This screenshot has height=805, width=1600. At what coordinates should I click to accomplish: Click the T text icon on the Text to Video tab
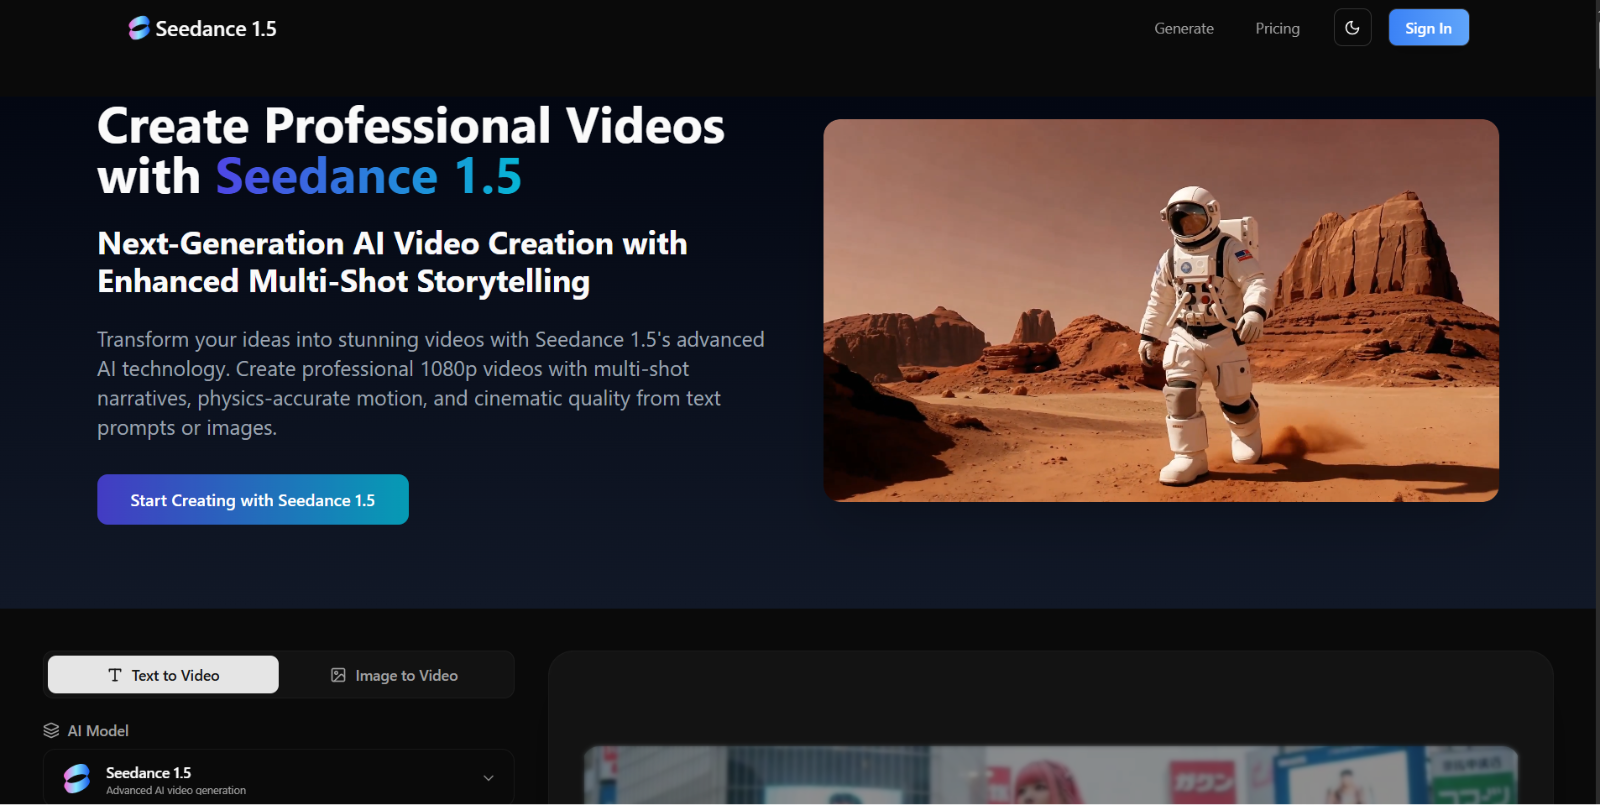115,675
